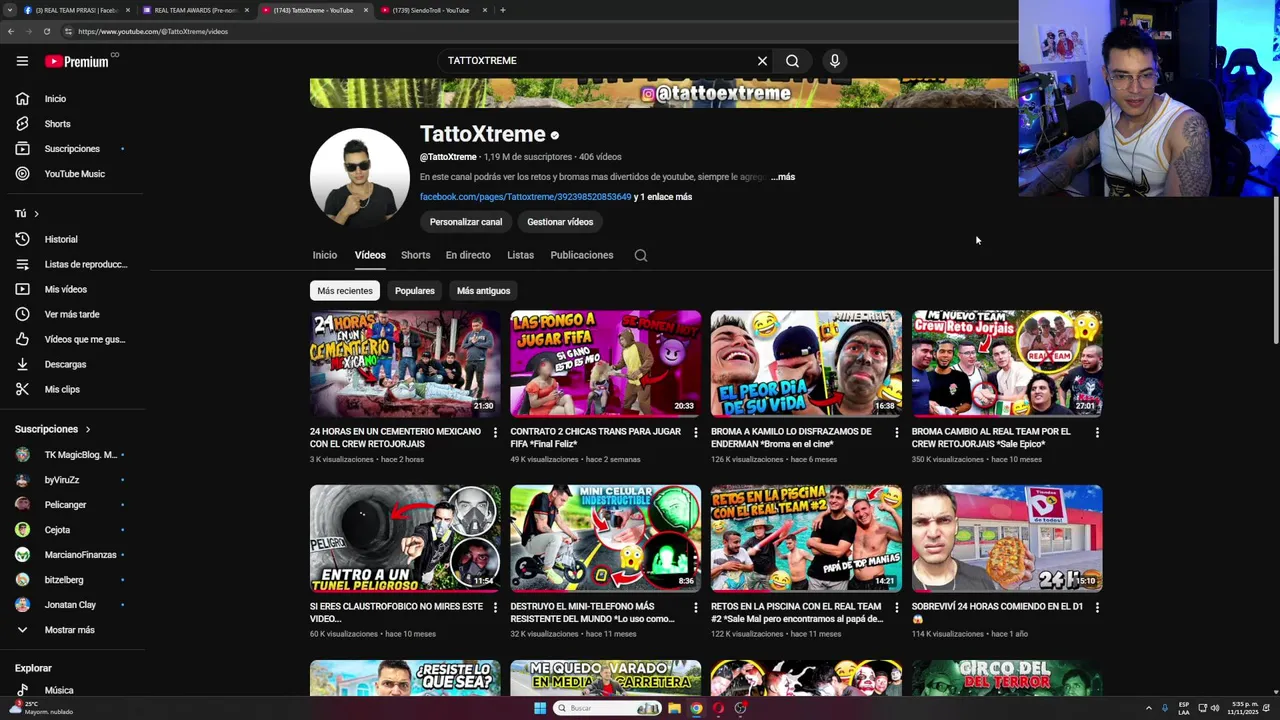Open the hamburger guide menu
This screenshot has height=720, width=1280.
coord(22,61)
